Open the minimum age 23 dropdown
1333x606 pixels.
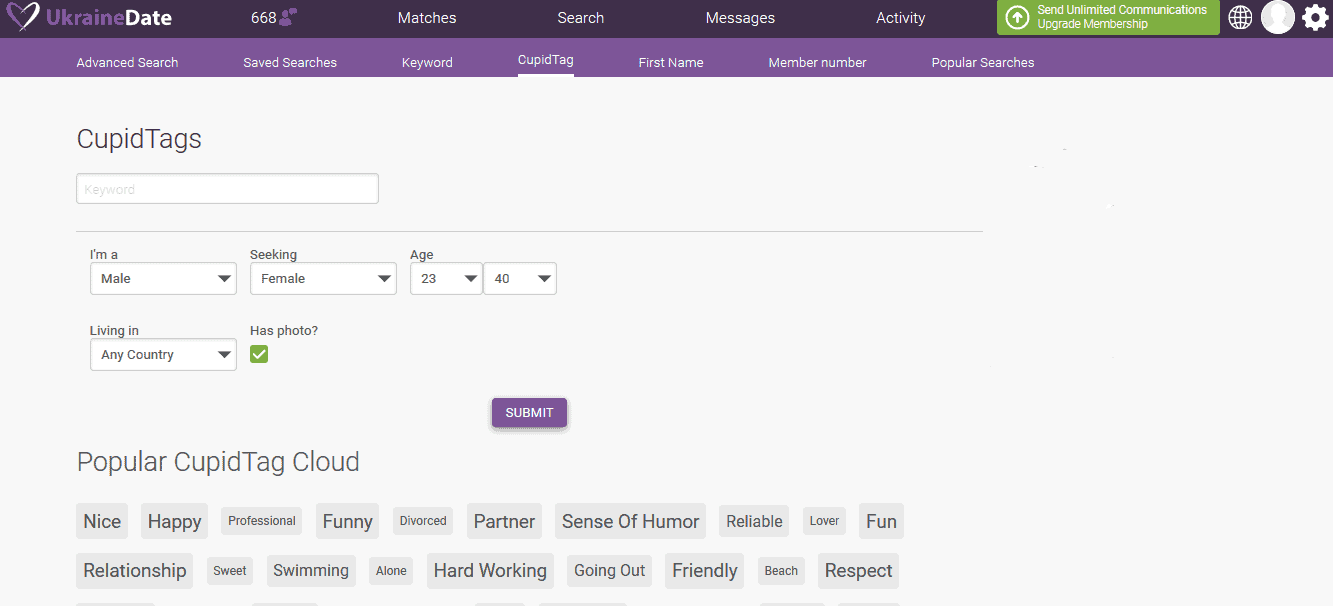tap(446, 279)
